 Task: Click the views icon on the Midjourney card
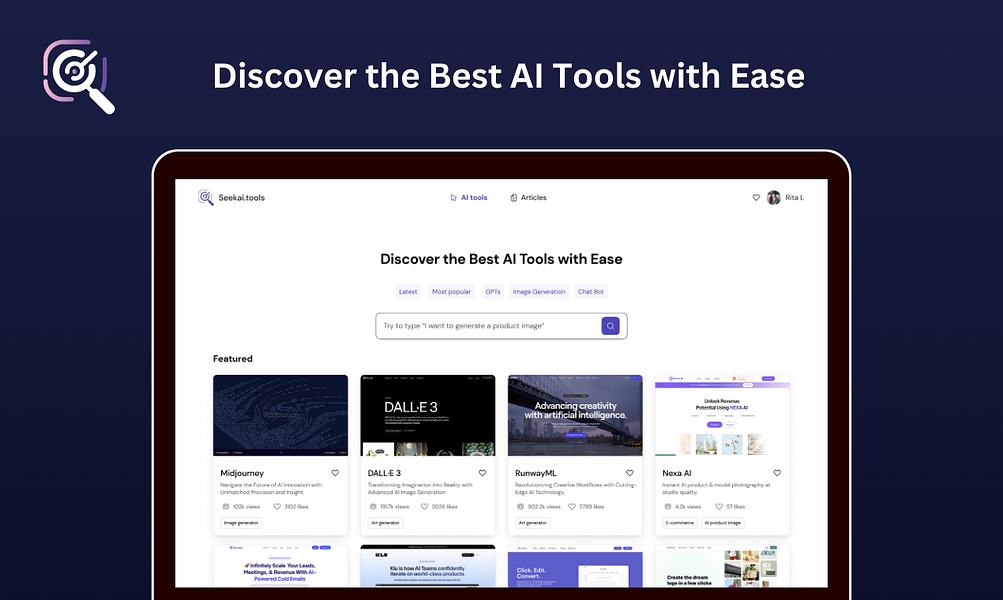pos(224,505)
